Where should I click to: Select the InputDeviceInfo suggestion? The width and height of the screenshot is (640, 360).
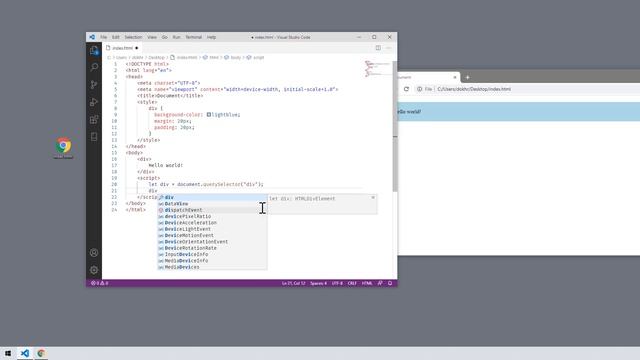(x=212, y=254)
